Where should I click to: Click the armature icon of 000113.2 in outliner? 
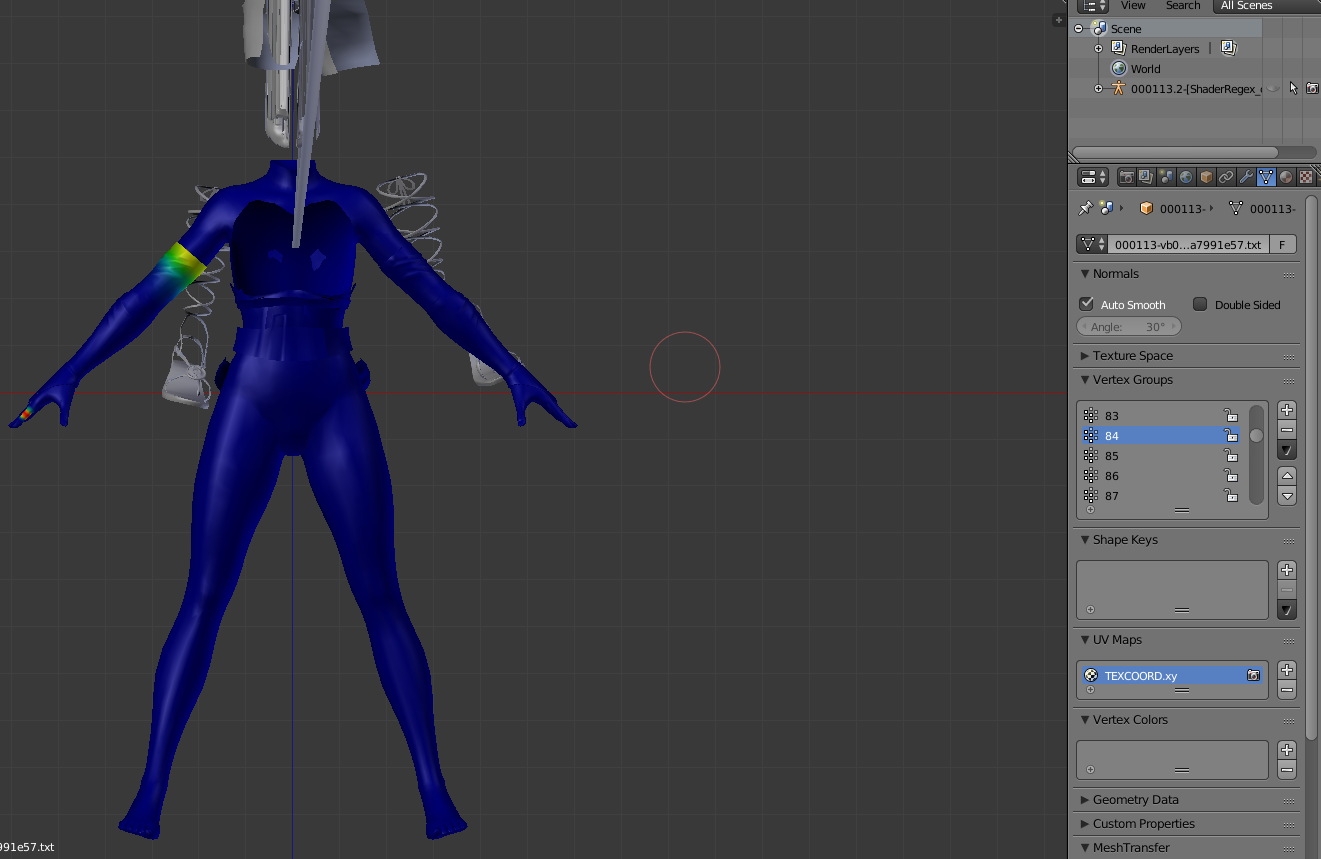1118,88
